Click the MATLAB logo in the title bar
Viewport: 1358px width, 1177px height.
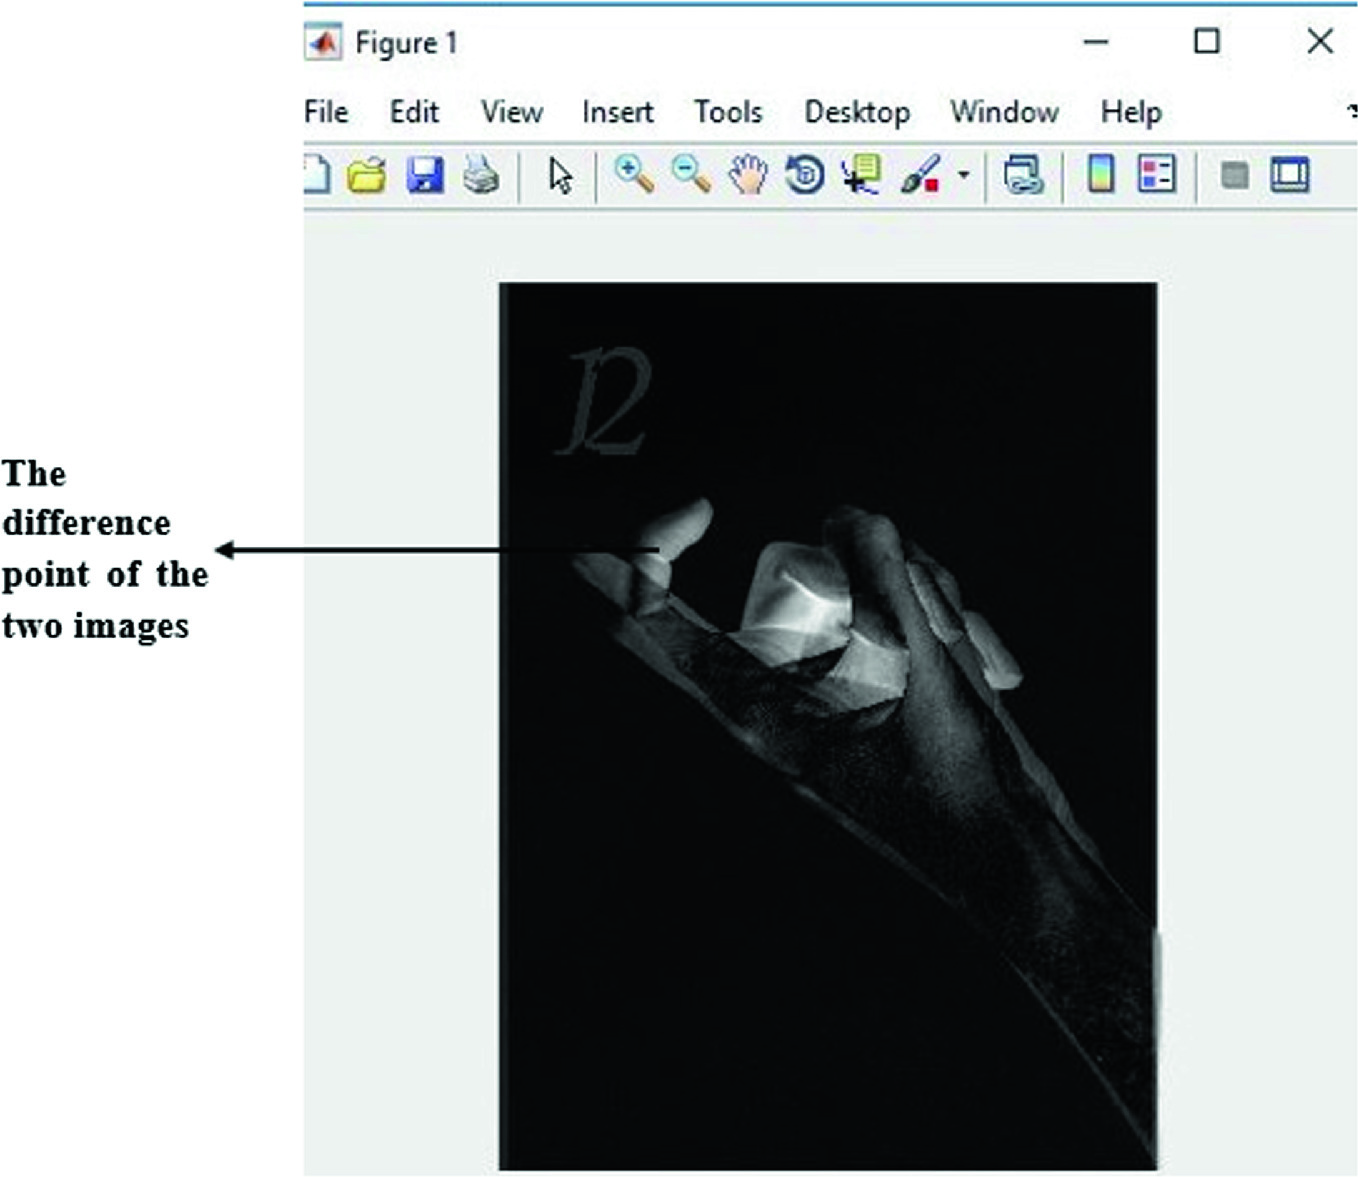[323, 43]
